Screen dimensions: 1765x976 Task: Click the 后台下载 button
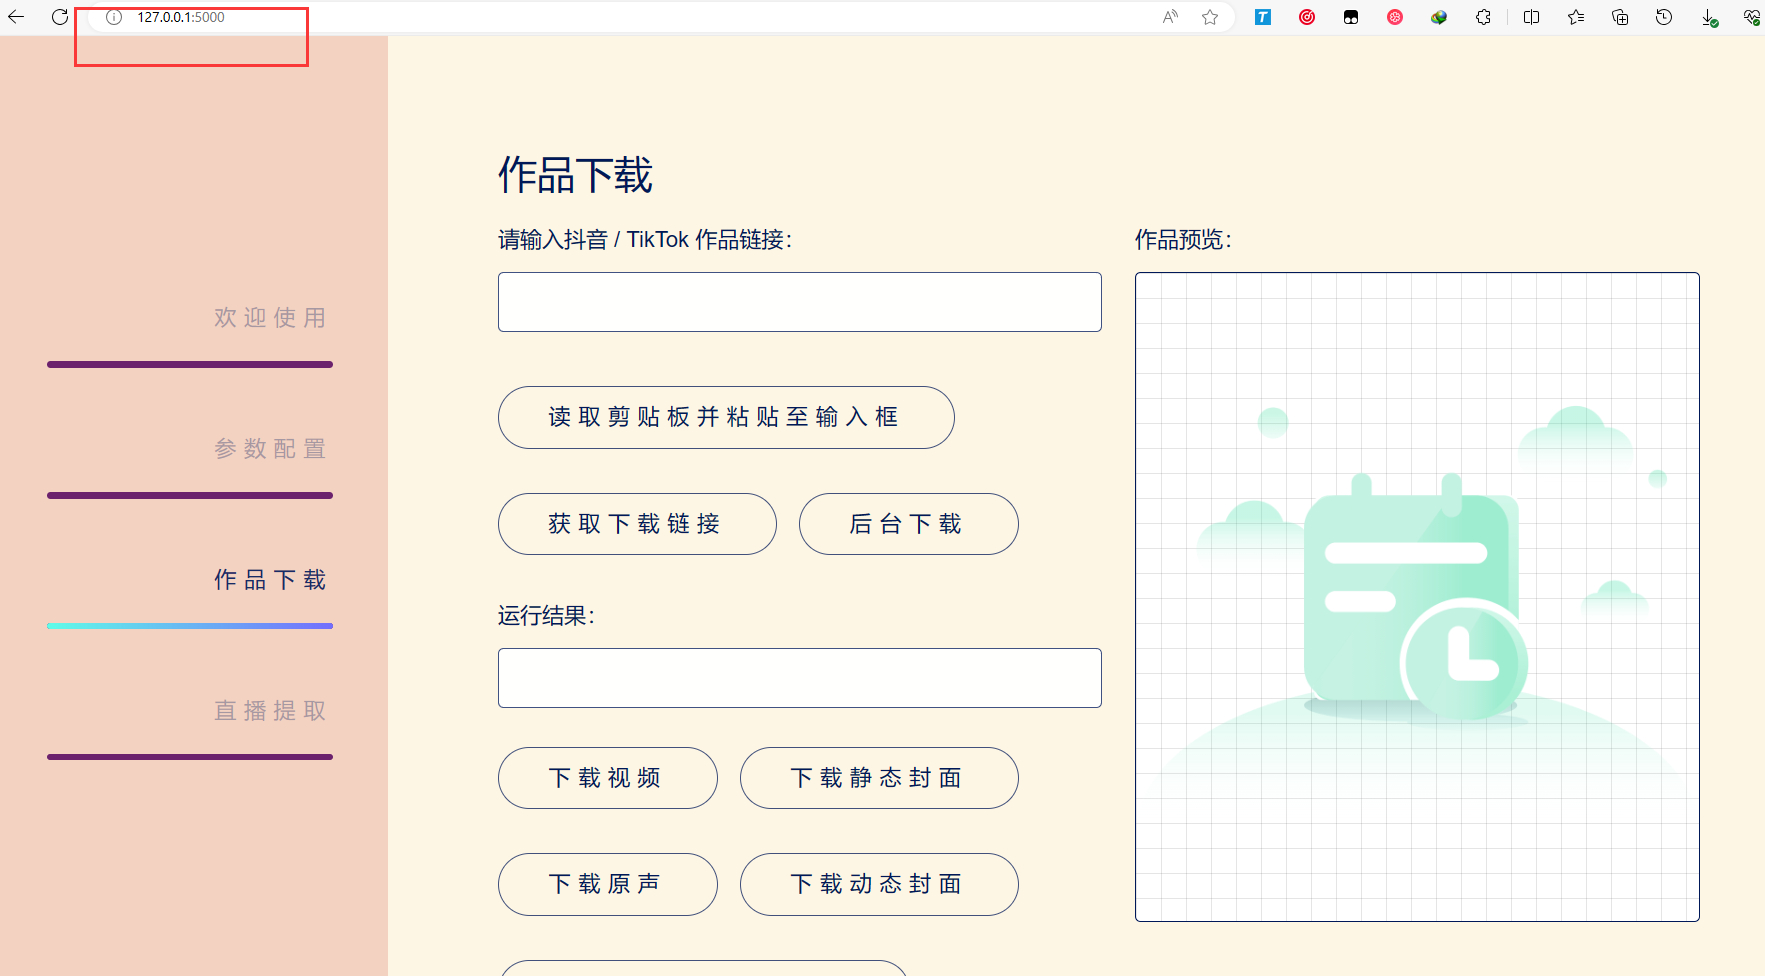pyautogui.click(x=908, y=524)
